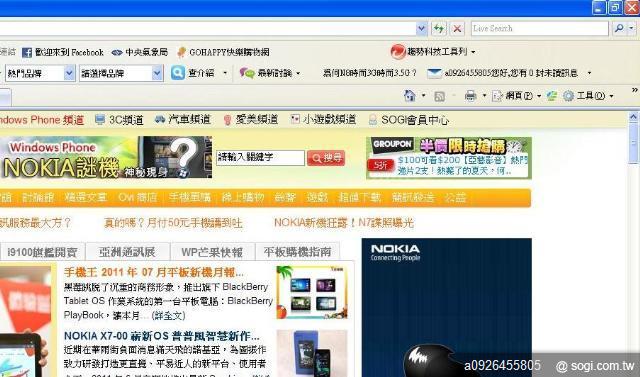
Task: Open the tablets thumbnail image
Action: [312, 292]
